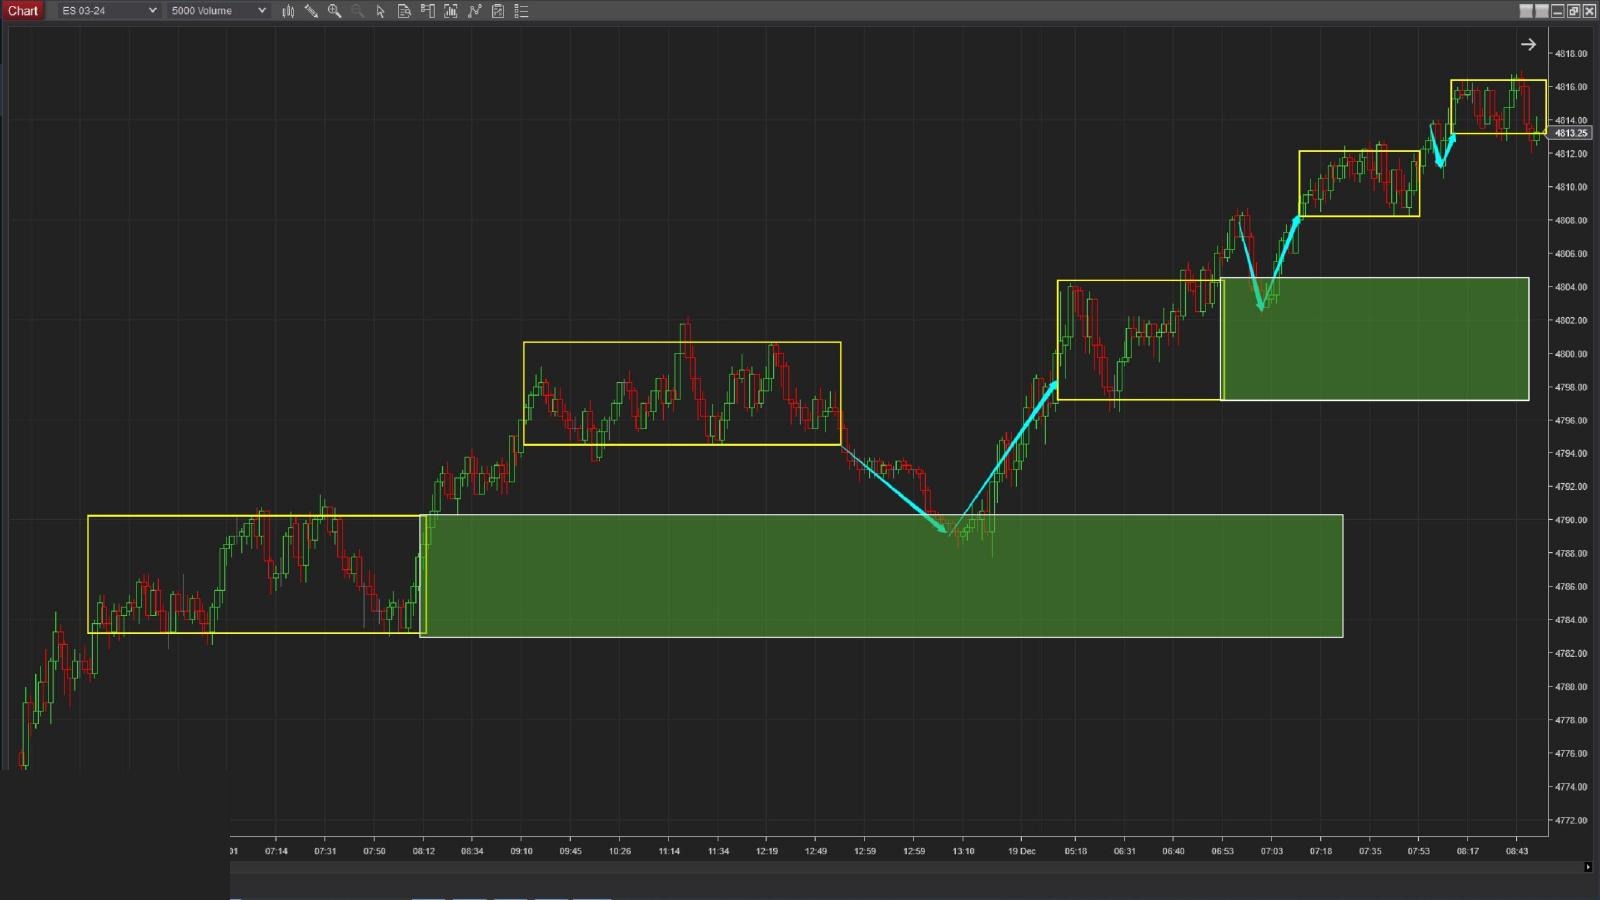This screenshot has width=1600, height=900.
Task: Click the current price marker 4813.25
Action: (1571, 133)
